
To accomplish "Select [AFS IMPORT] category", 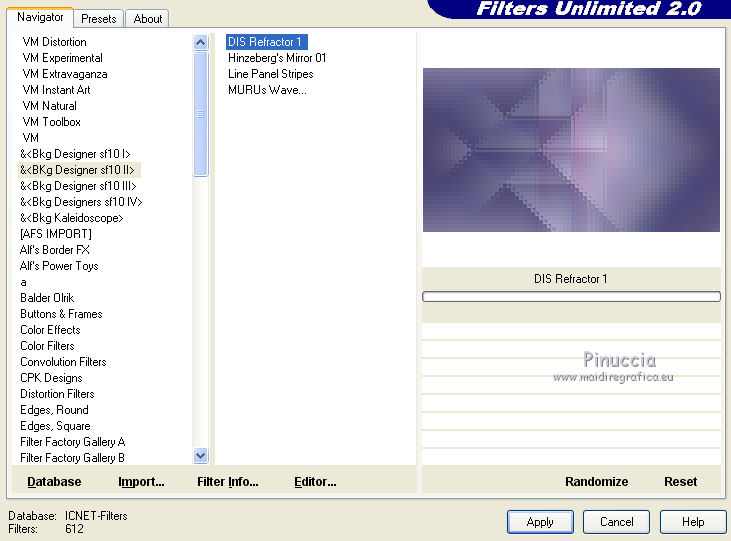I will point(55,234).
